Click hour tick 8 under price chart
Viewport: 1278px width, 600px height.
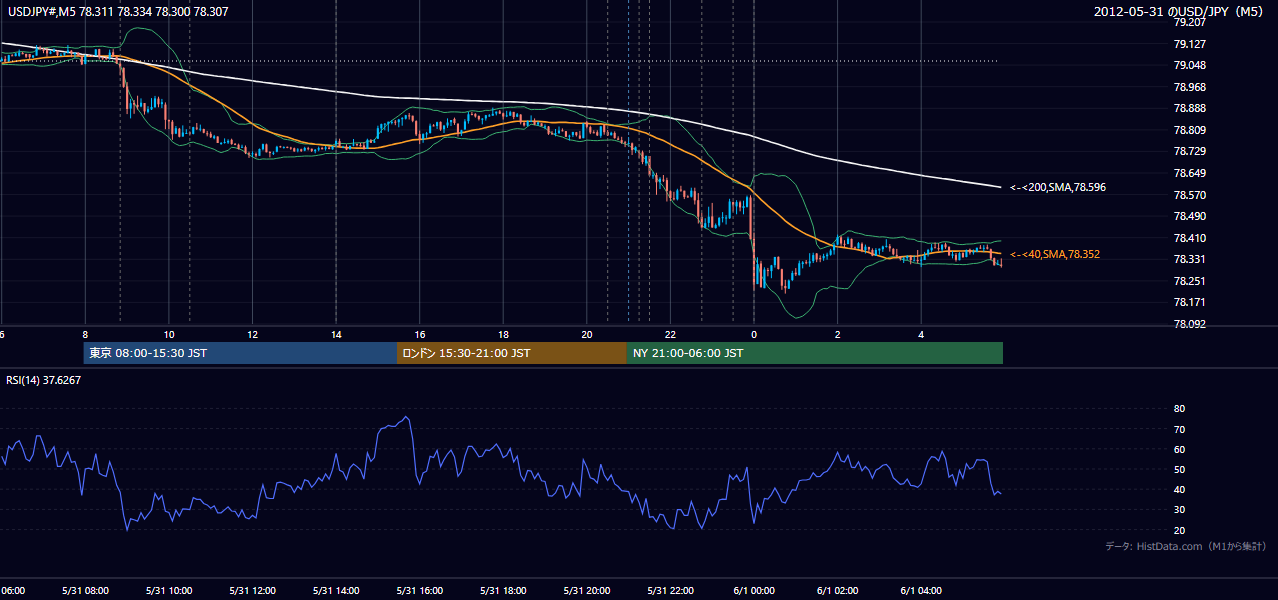point(85,335)
